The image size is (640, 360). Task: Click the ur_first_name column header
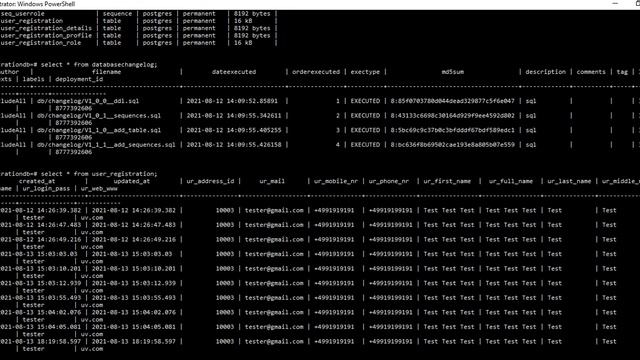(447, 181)
